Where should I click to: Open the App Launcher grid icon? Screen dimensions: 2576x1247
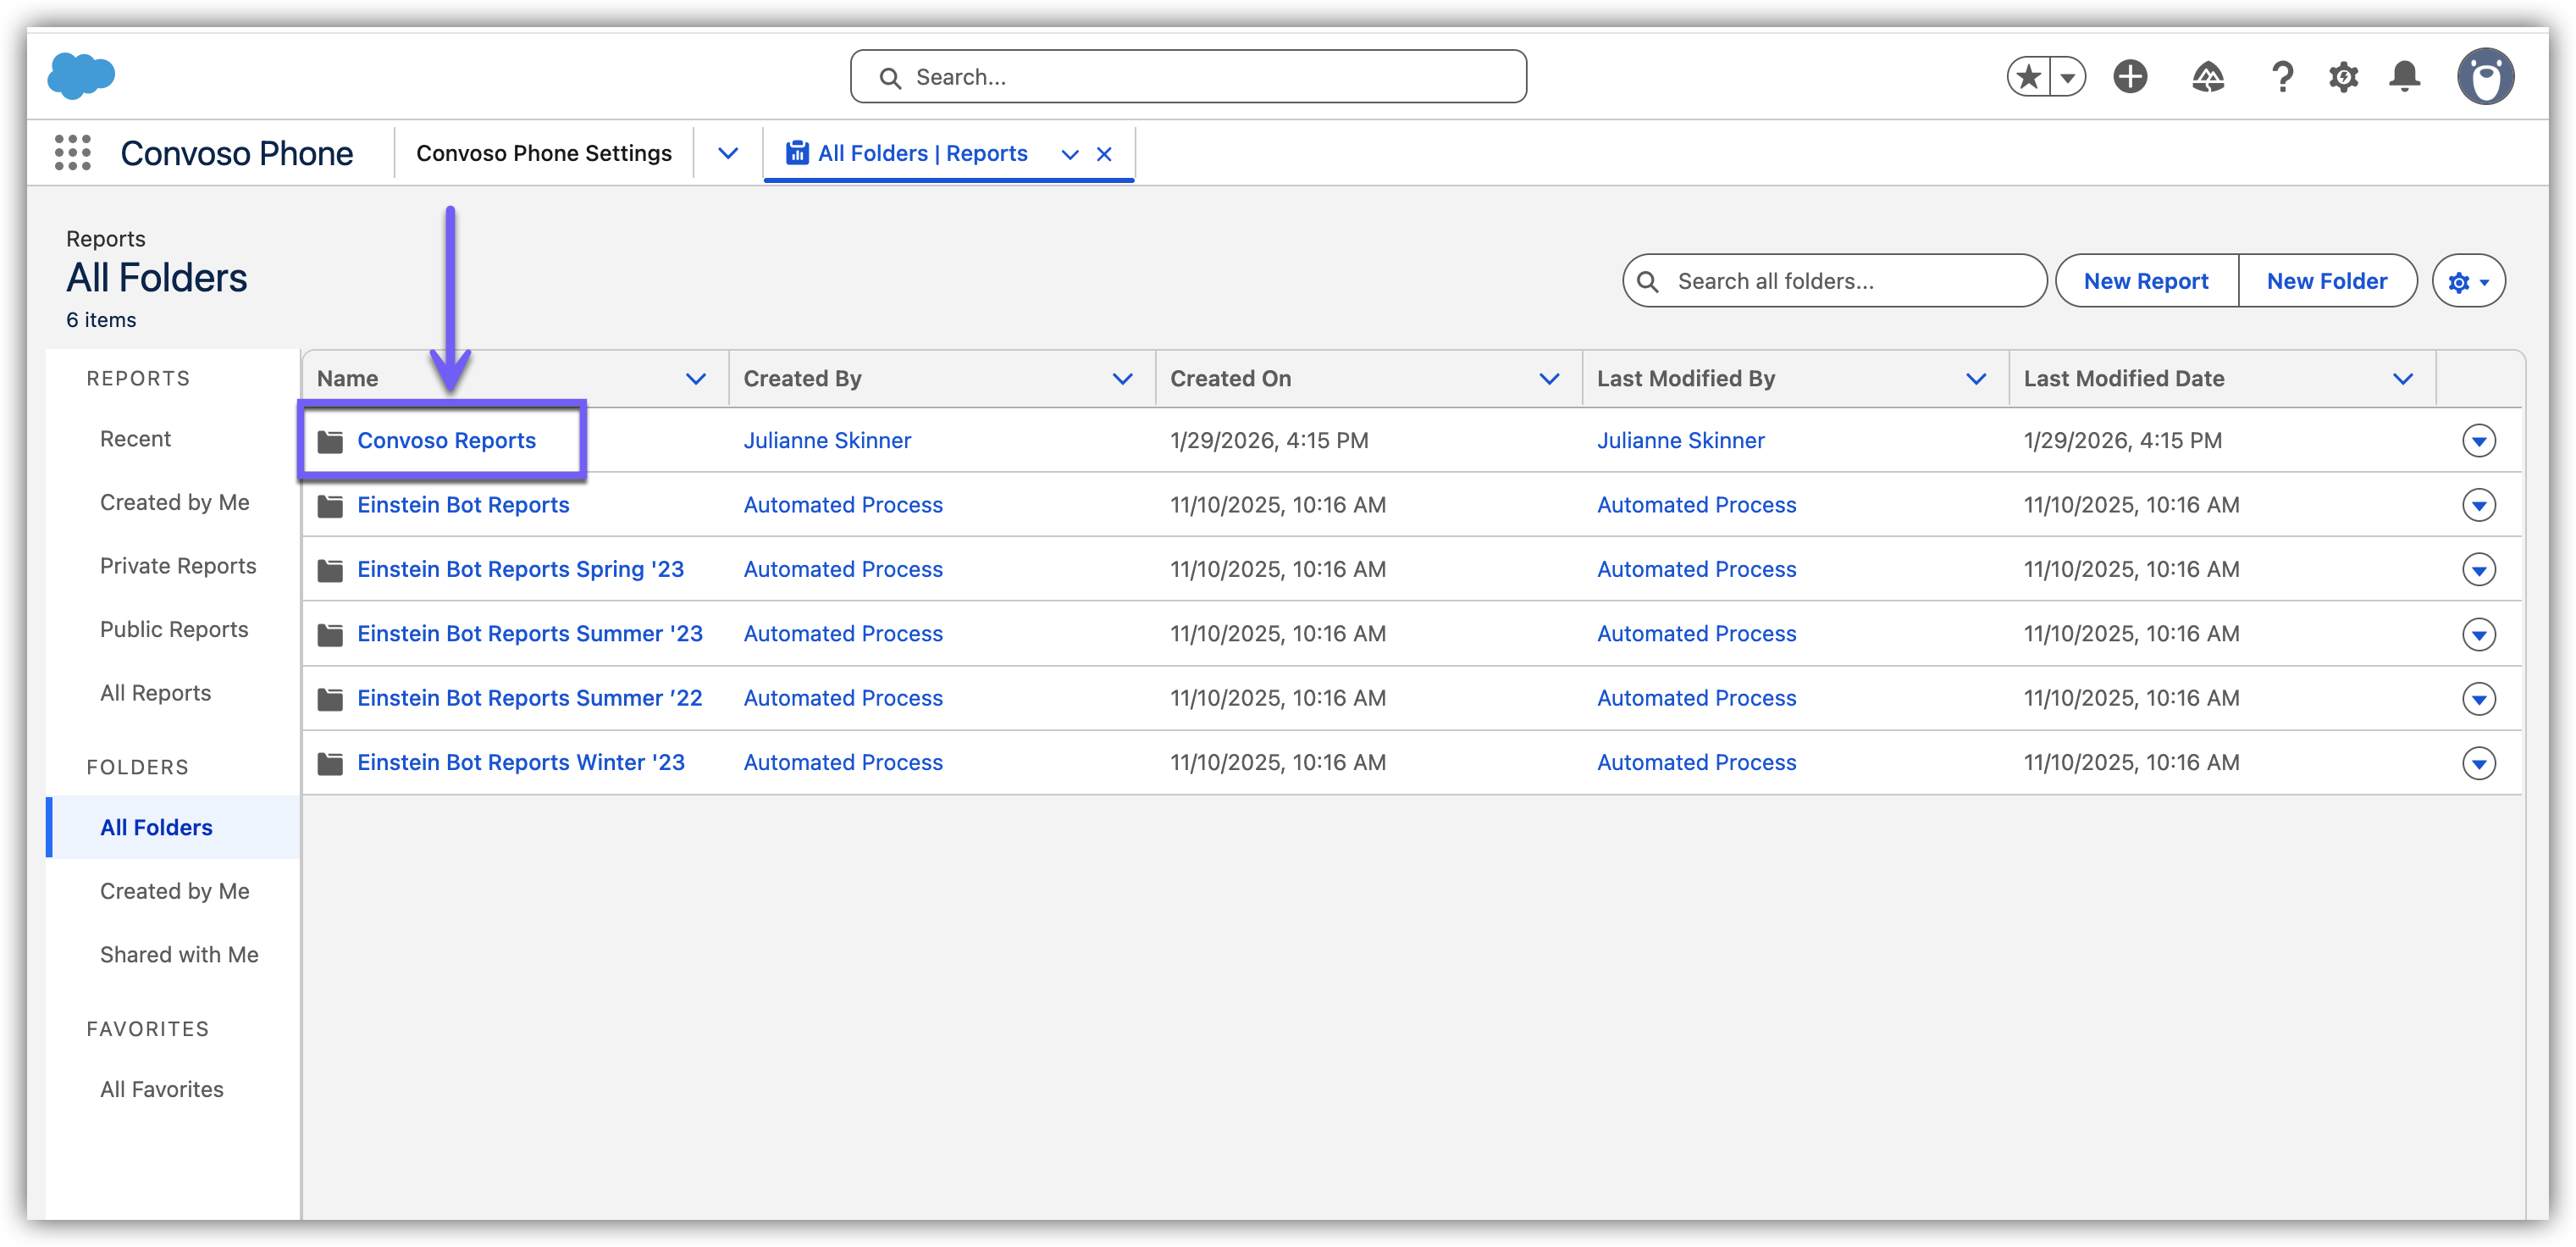(72, 153)
